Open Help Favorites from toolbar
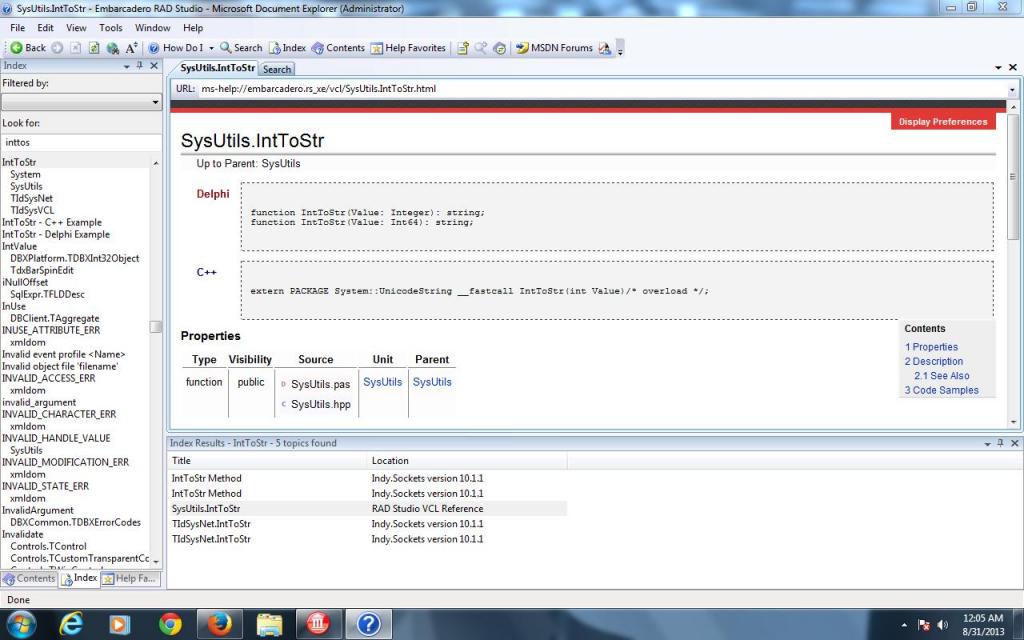 point(408,48)
